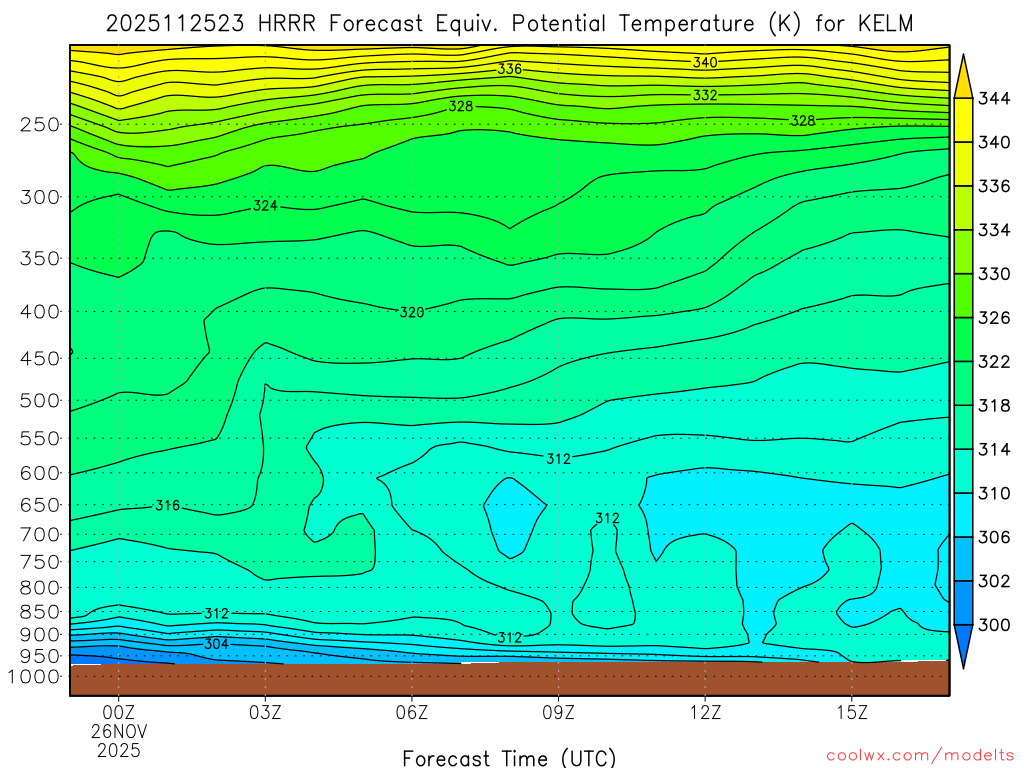The image size is (1024, 768).
Task: Click the 304 contour label near surface
Action: pos(216,644)
